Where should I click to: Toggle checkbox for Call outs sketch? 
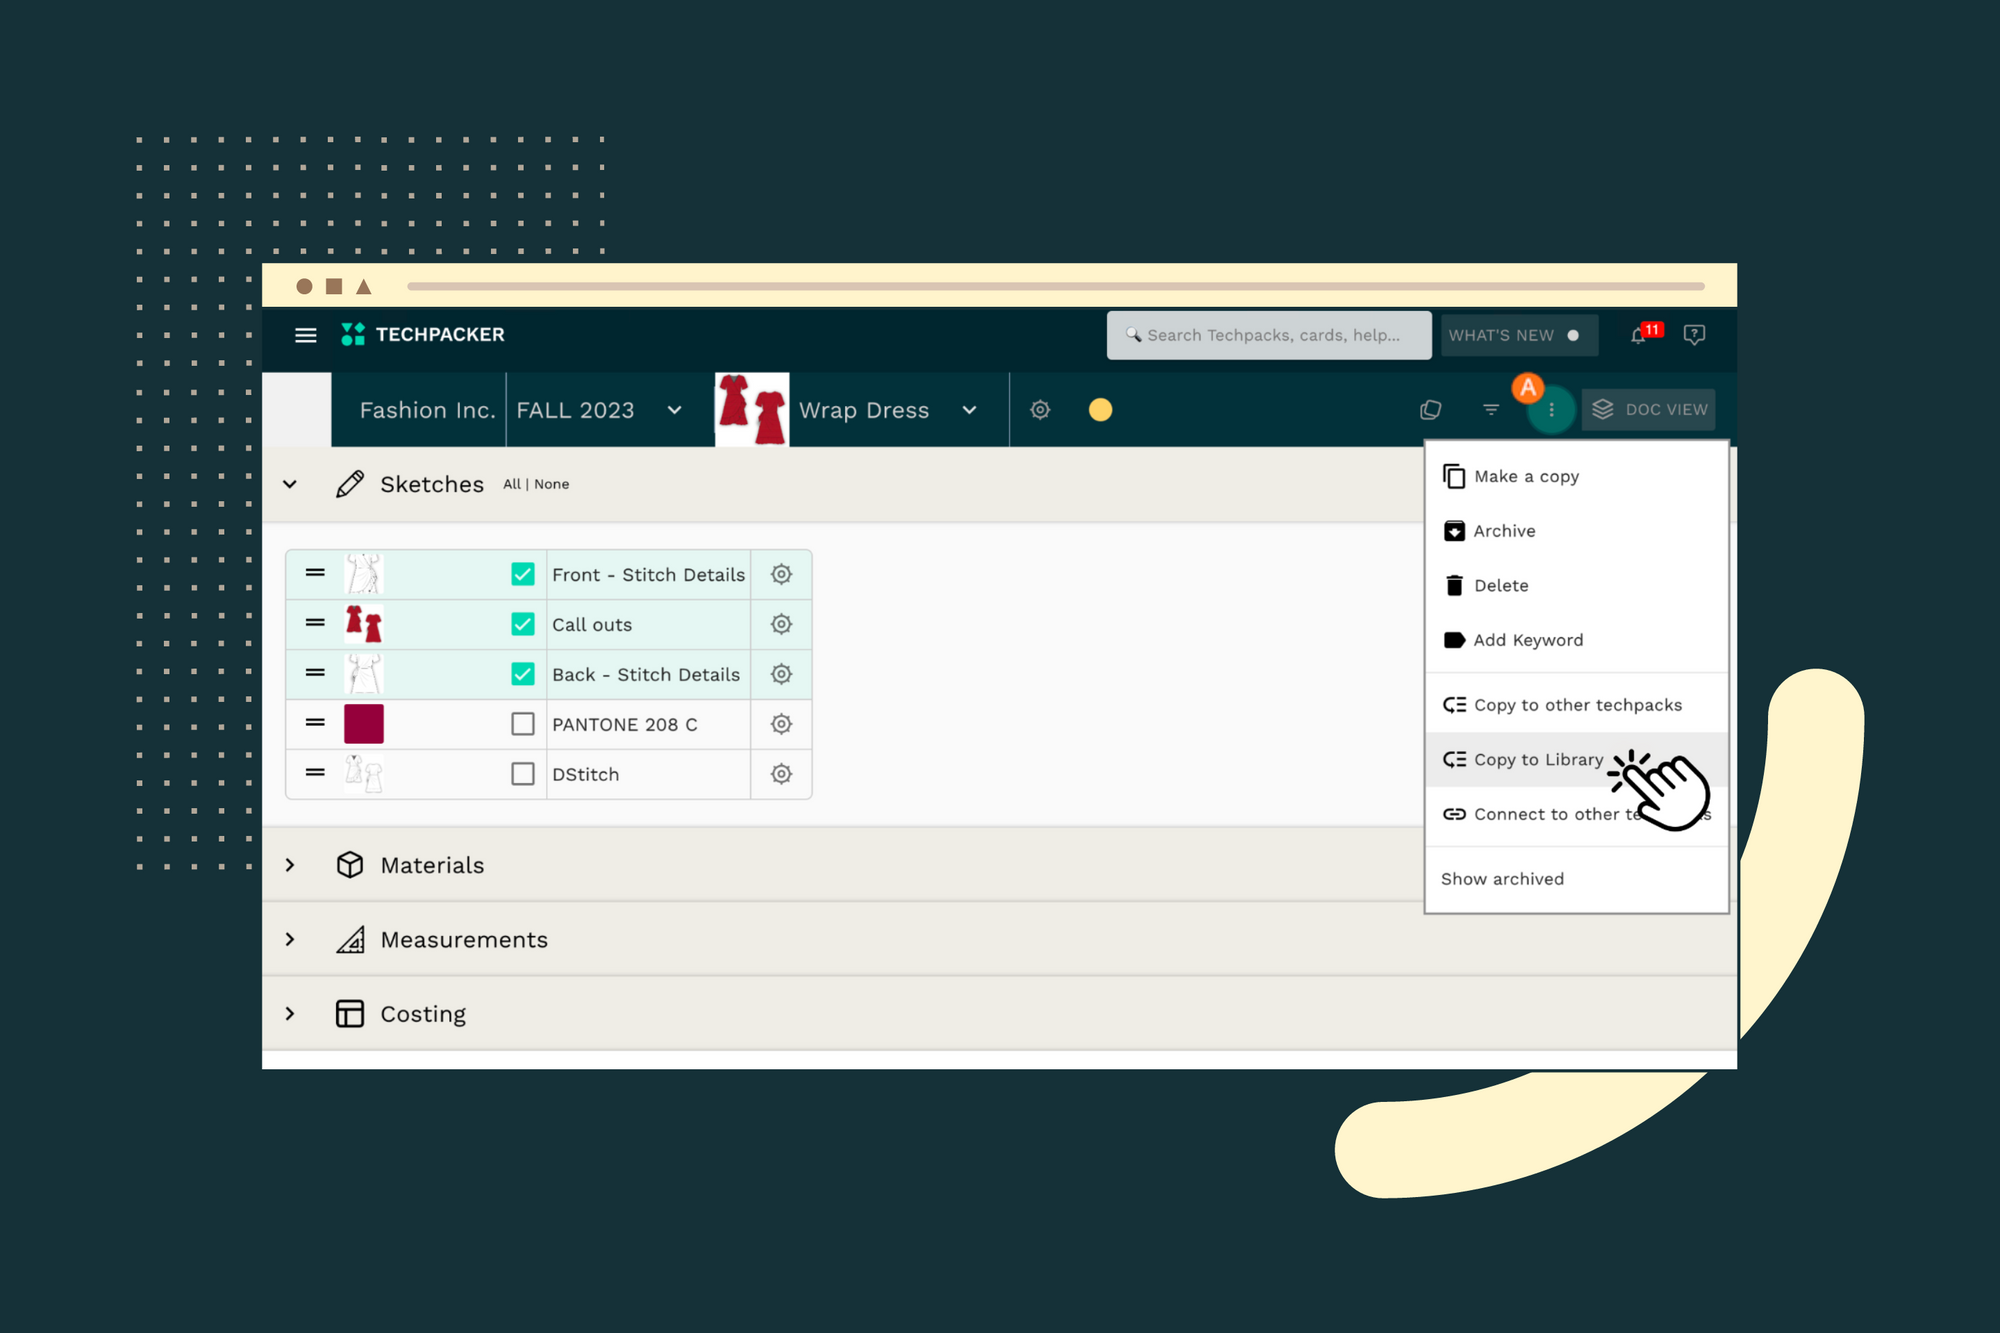click(520, 623)
